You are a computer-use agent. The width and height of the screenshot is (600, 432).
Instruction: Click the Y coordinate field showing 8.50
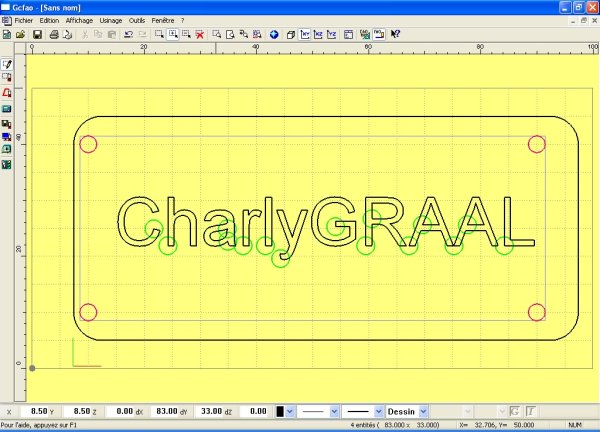(77, 411)
